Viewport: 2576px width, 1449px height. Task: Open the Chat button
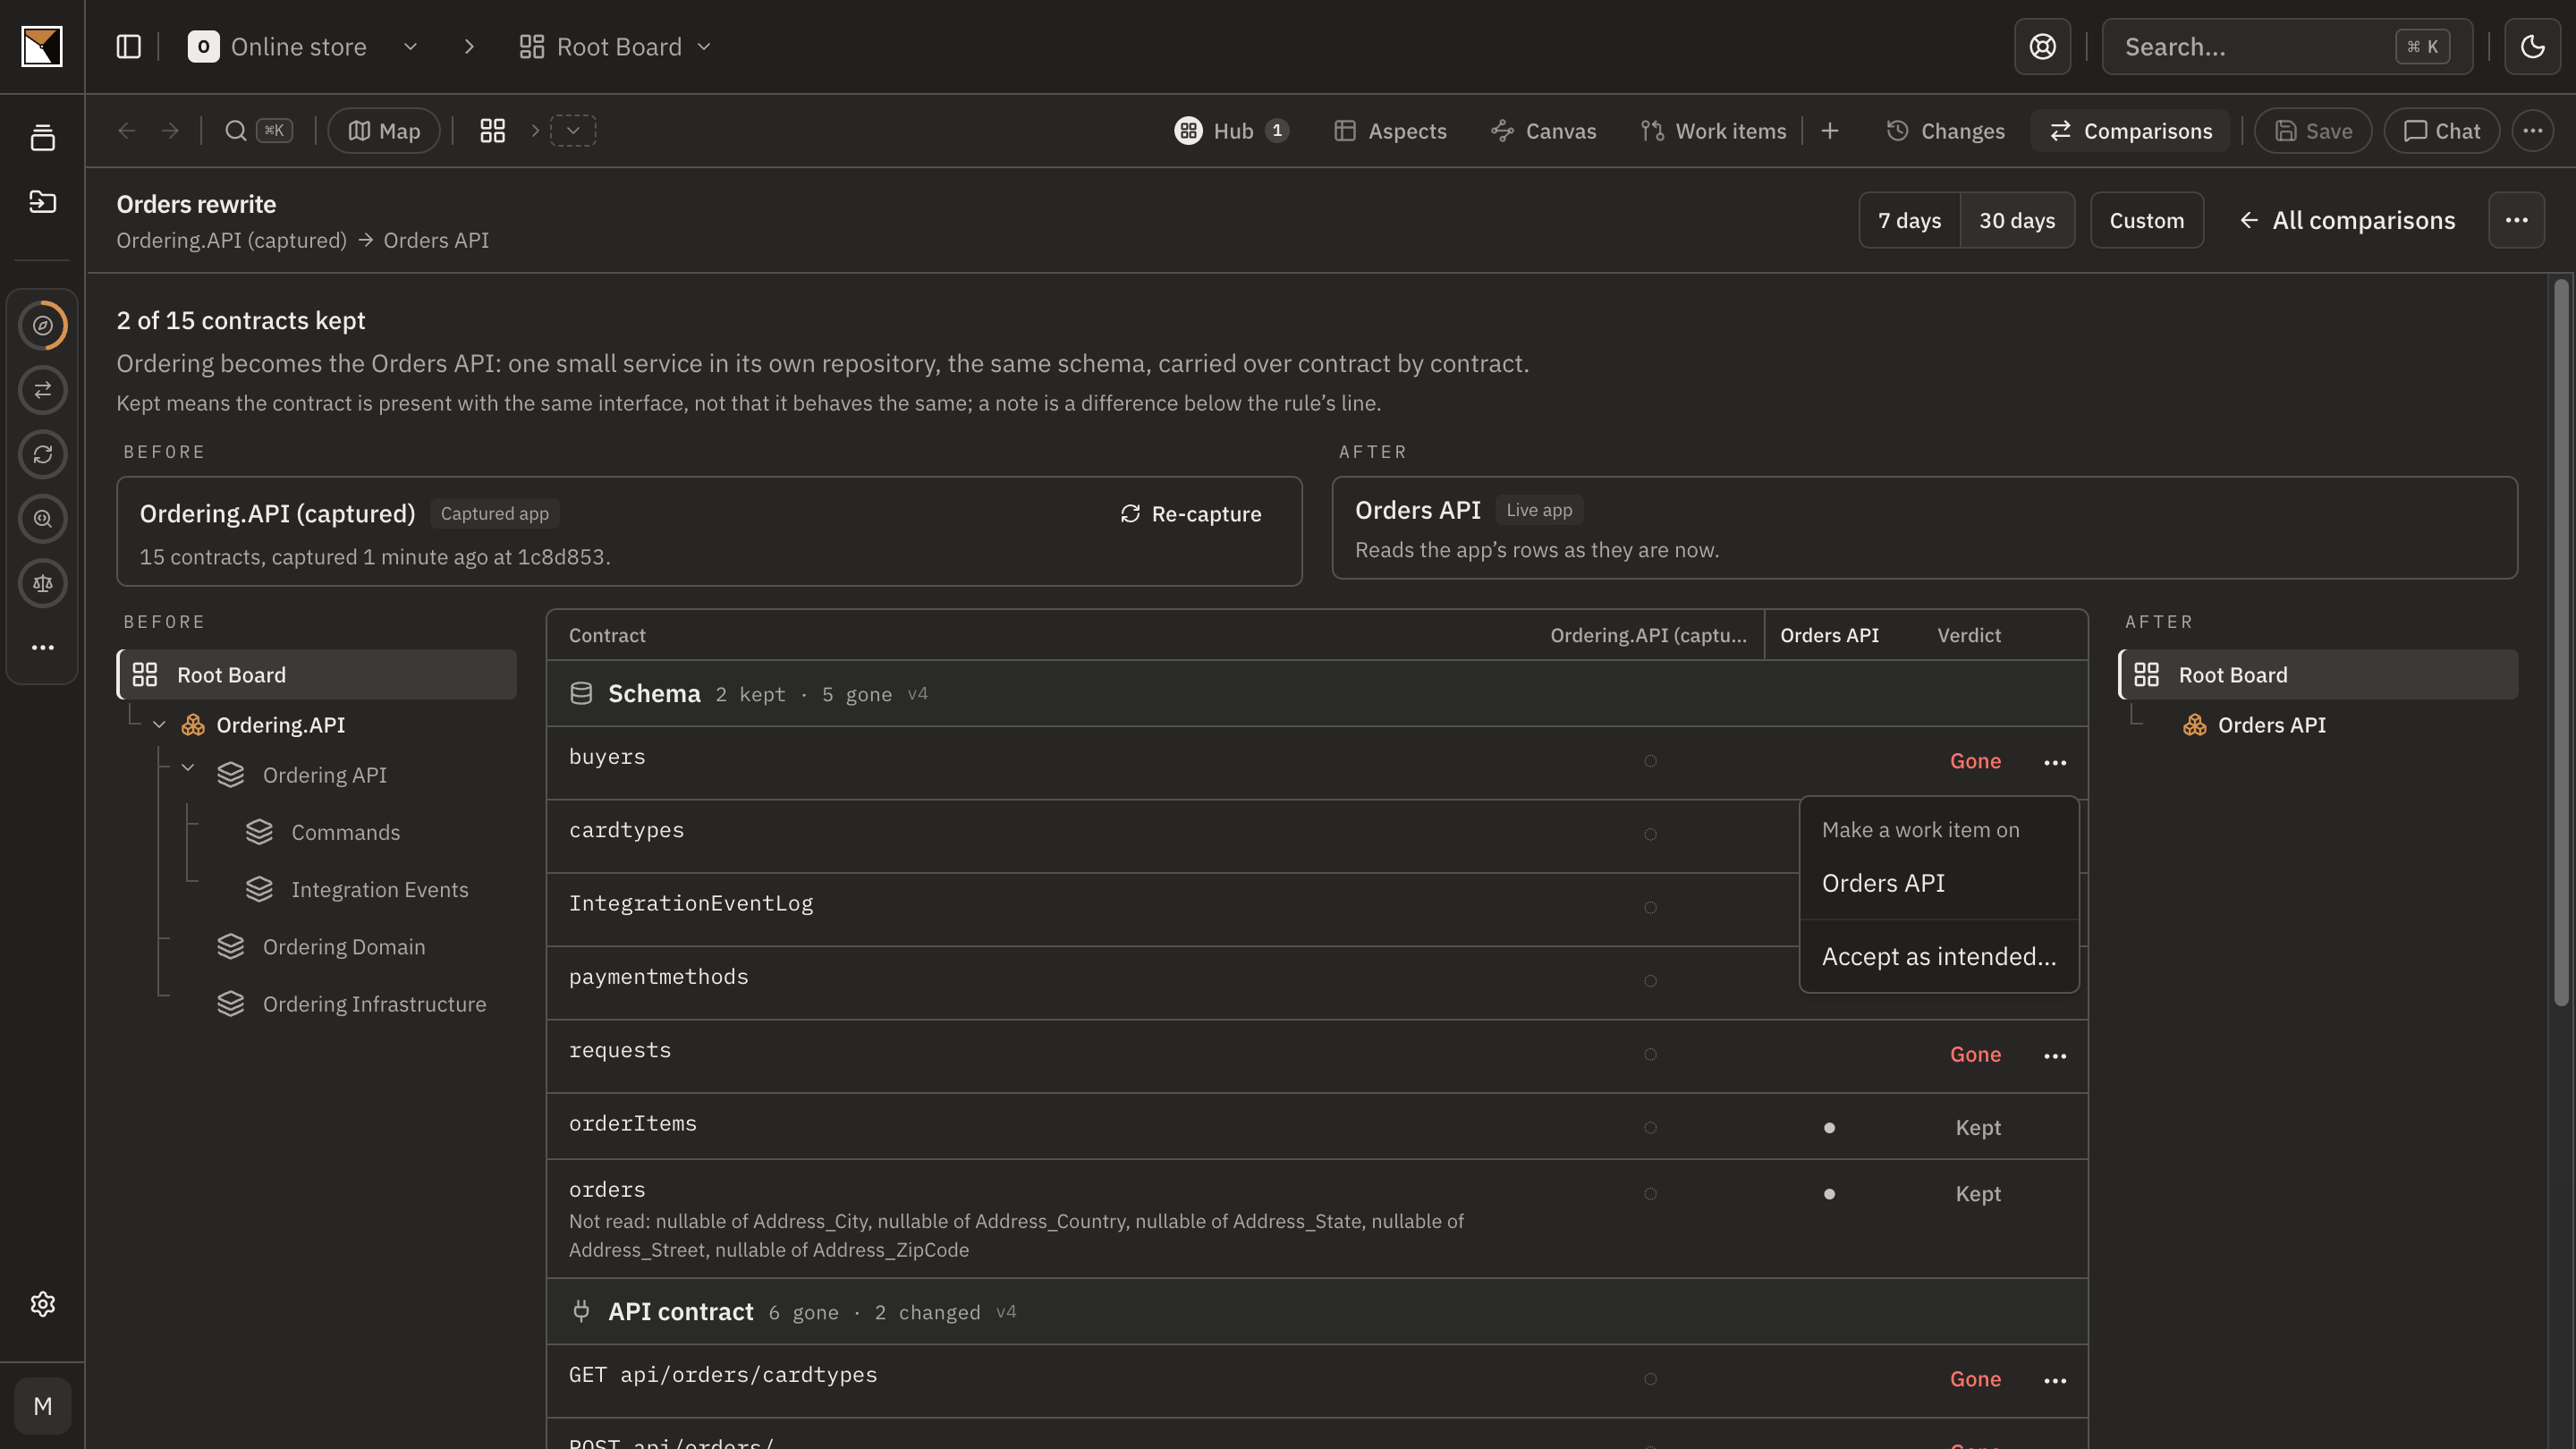click(2442, 131)
